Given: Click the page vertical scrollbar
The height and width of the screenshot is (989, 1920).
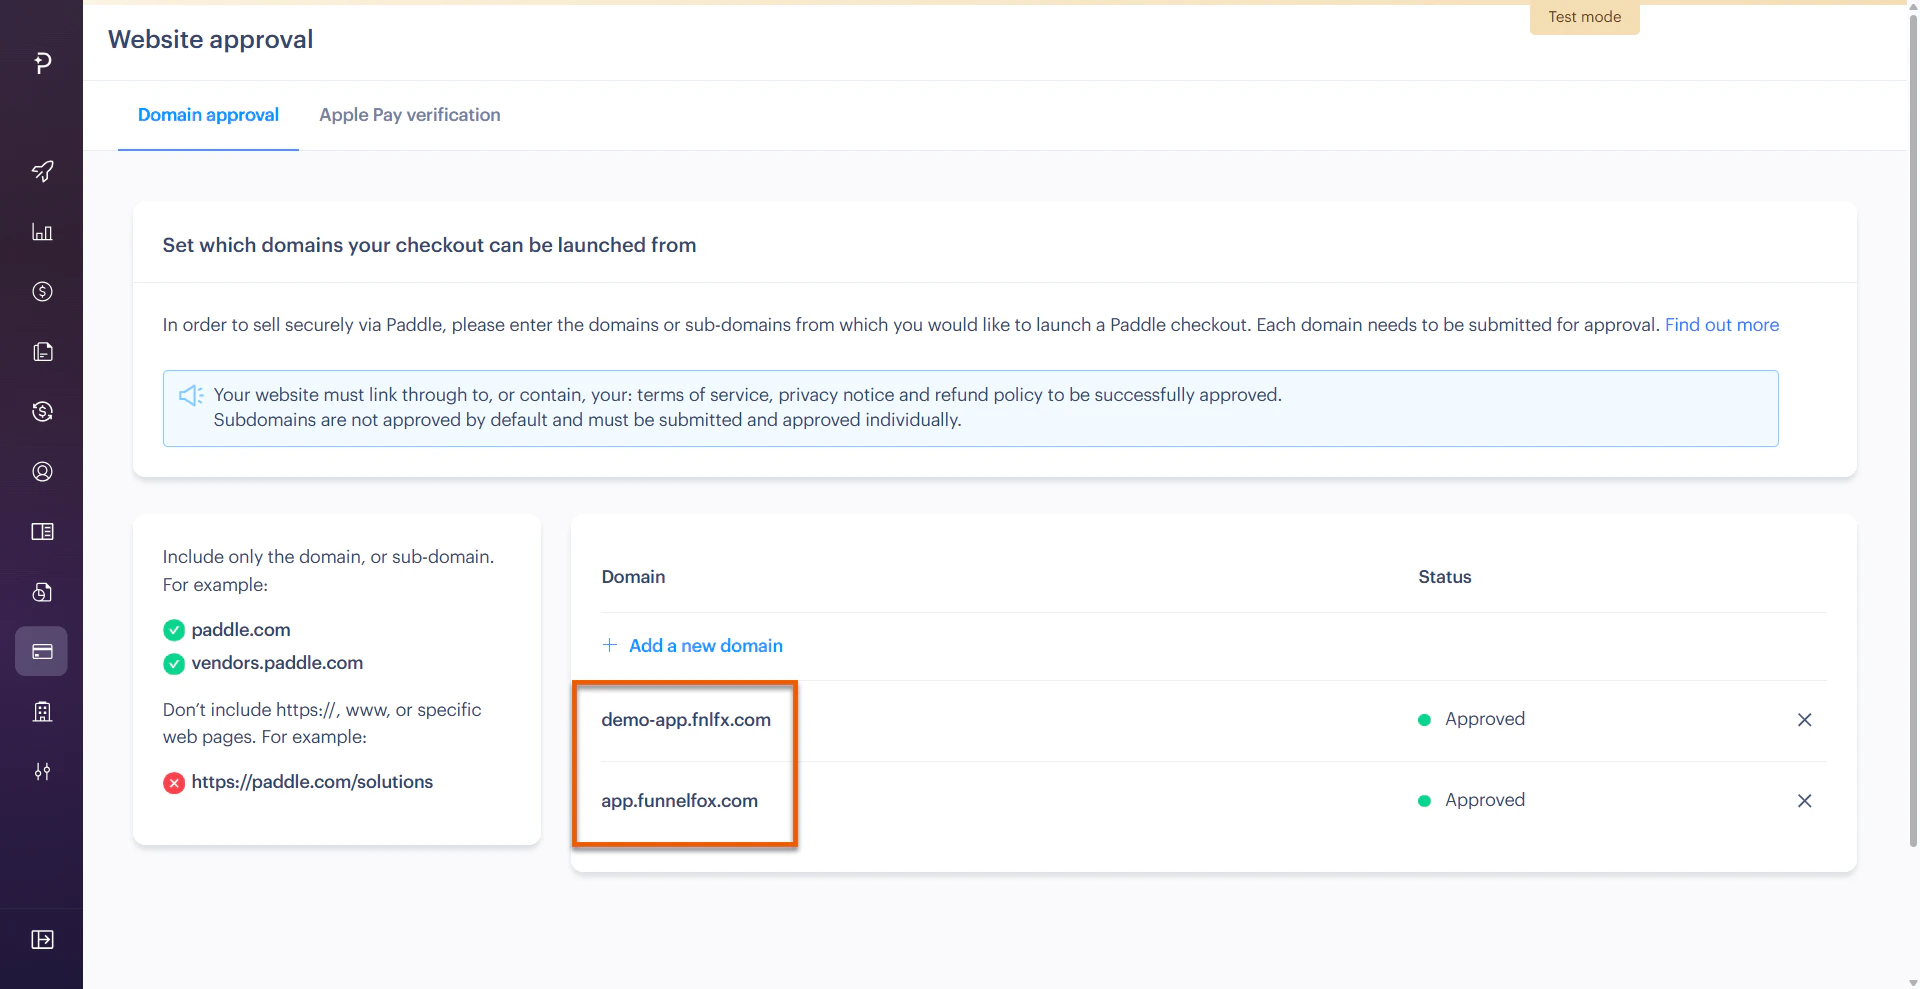Looking at the screenshot, I should 1913,430.
